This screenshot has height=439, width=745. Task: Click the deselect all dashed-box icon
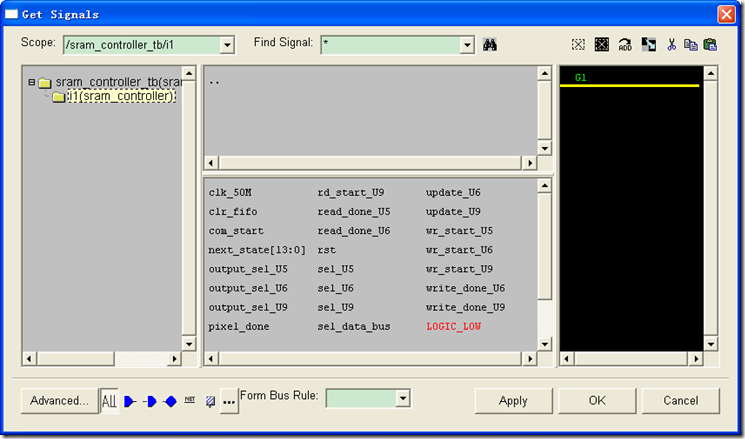pos(578,45)
